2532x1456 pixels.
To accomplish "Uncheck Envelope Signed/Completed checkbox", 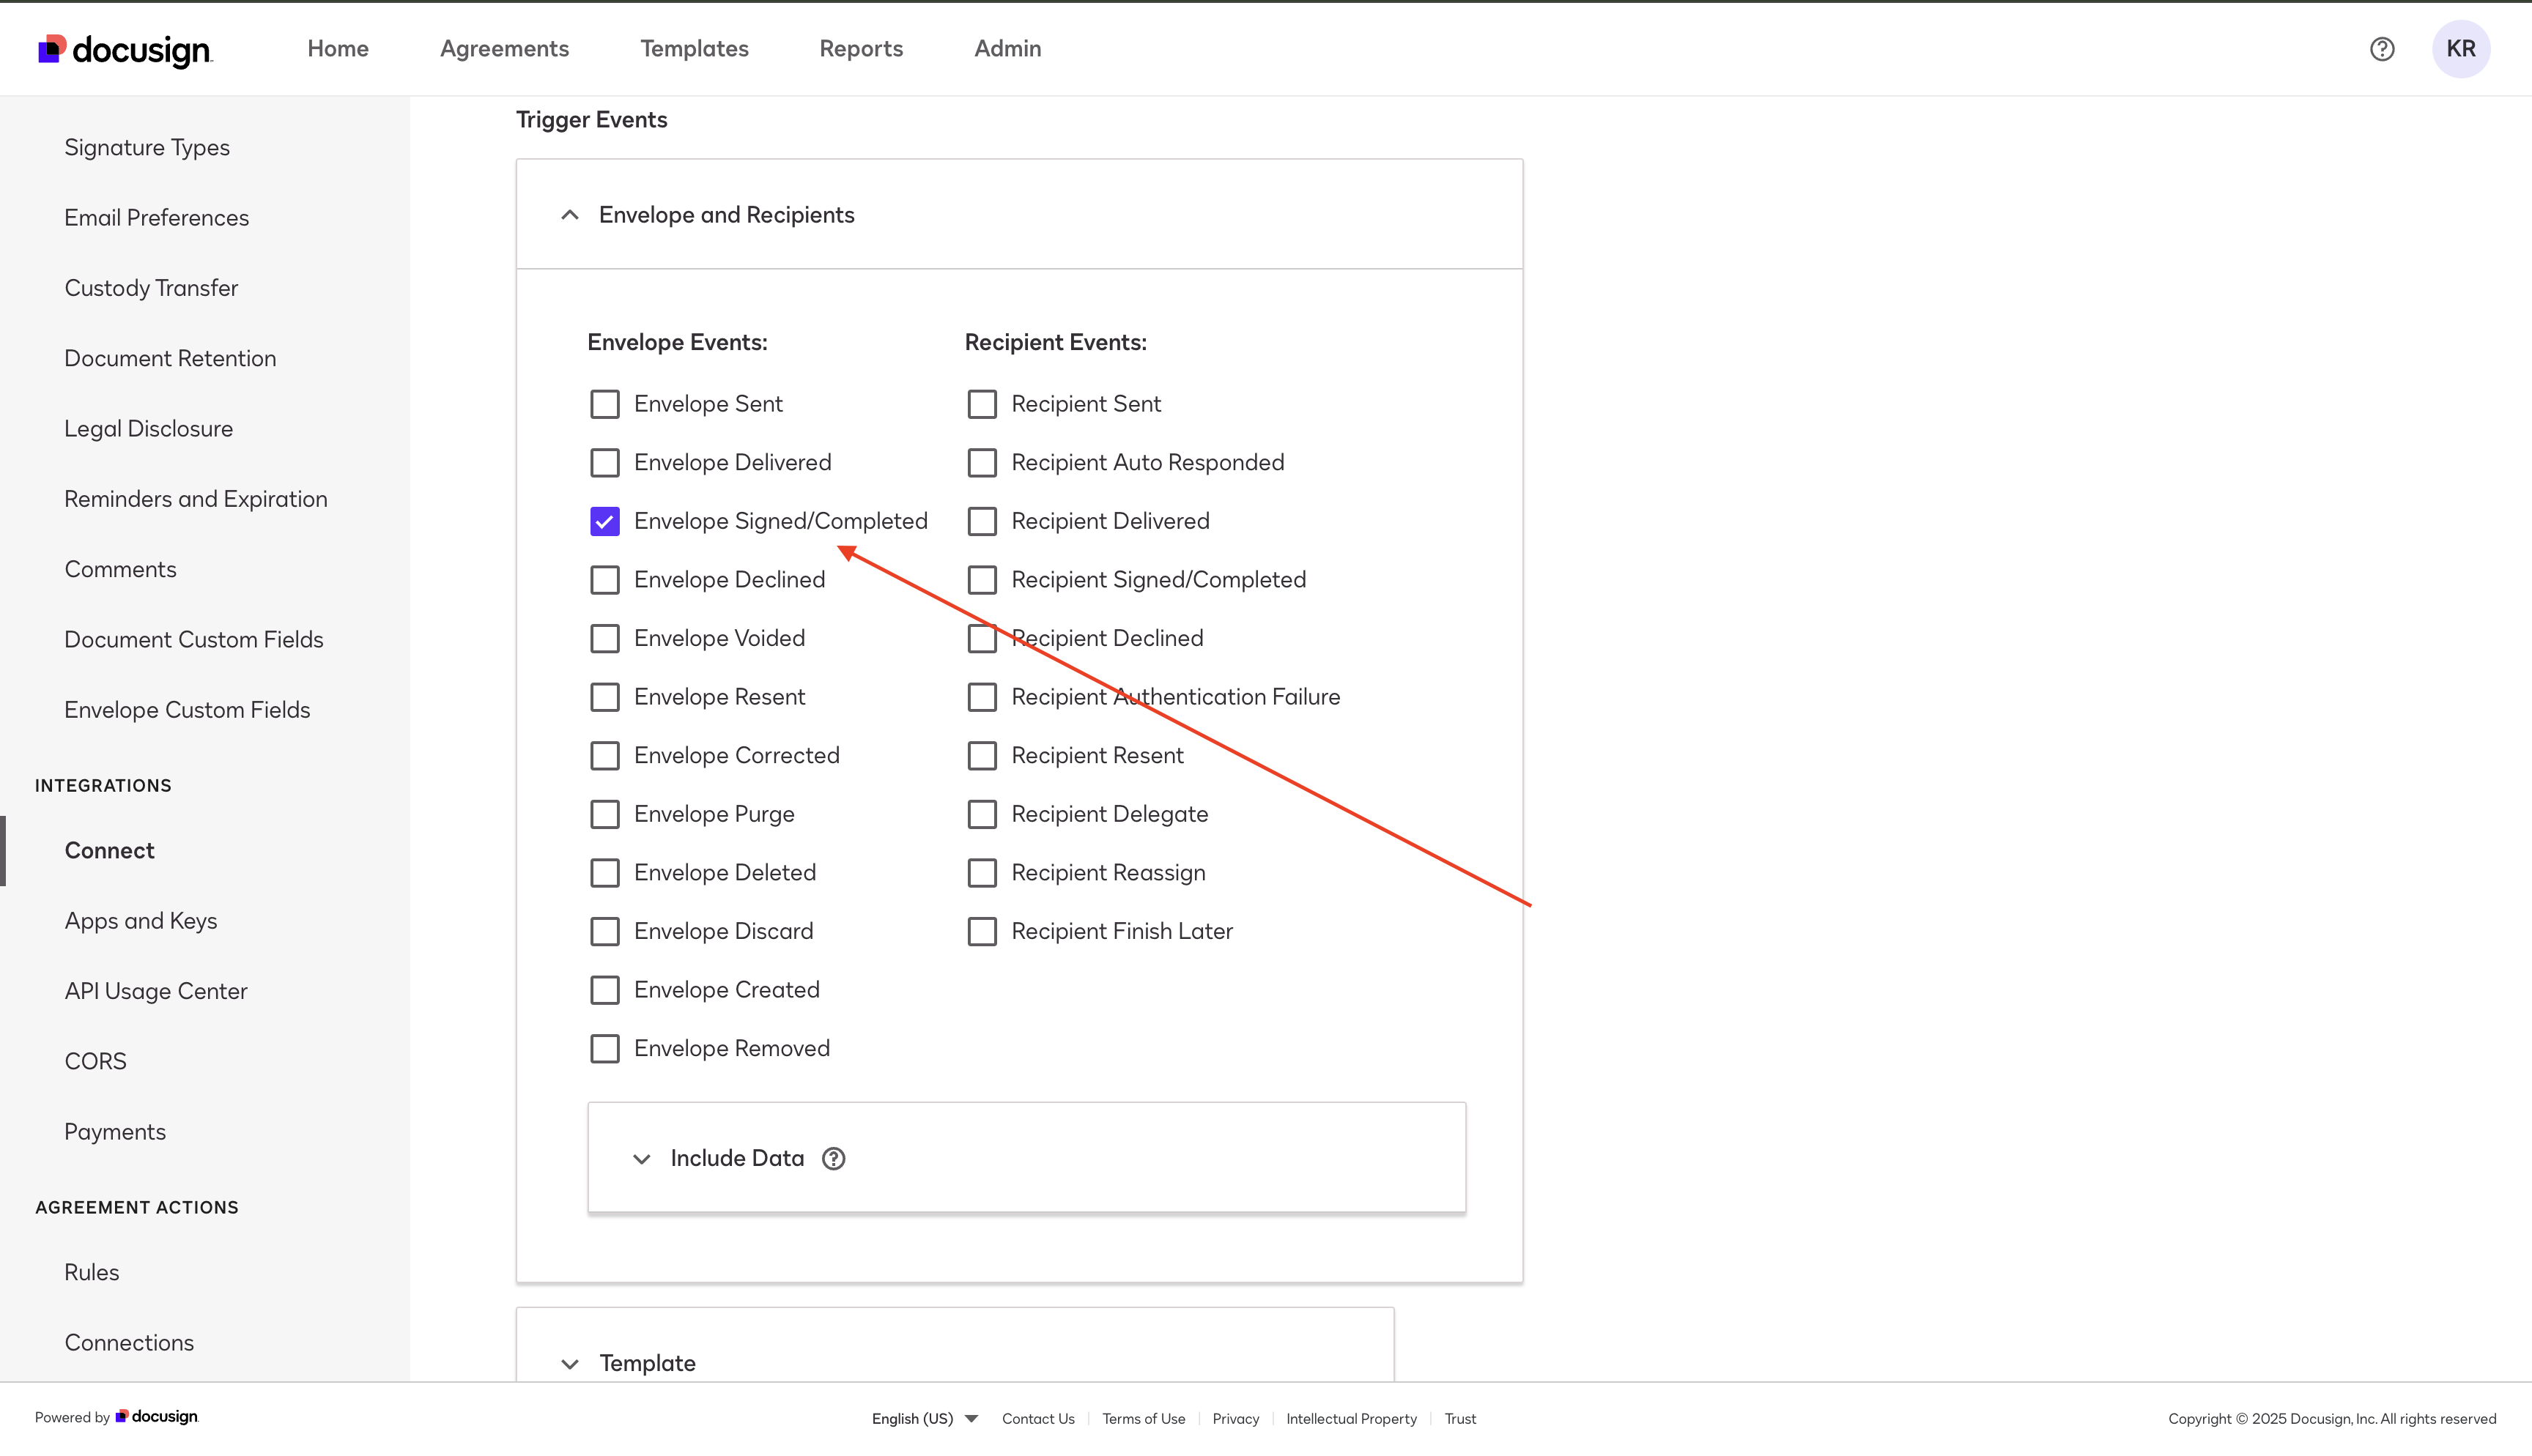I will pos(605,522).
